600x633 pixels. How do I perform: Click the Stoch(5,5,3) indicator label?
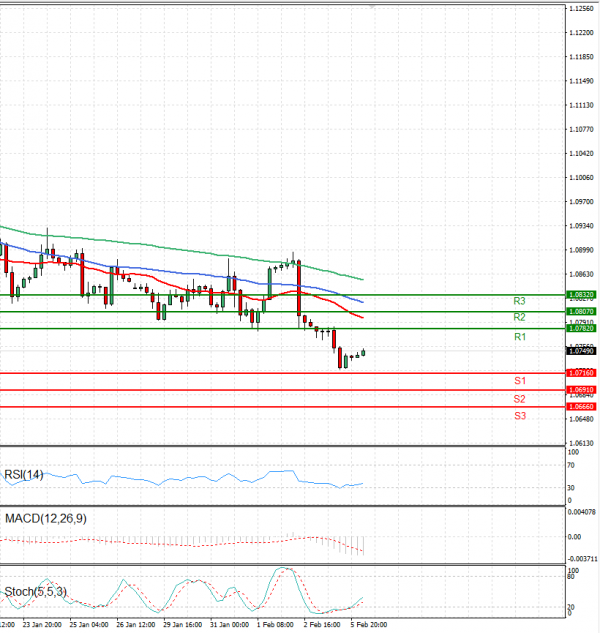pyautogui.click(x=36, y=592)
